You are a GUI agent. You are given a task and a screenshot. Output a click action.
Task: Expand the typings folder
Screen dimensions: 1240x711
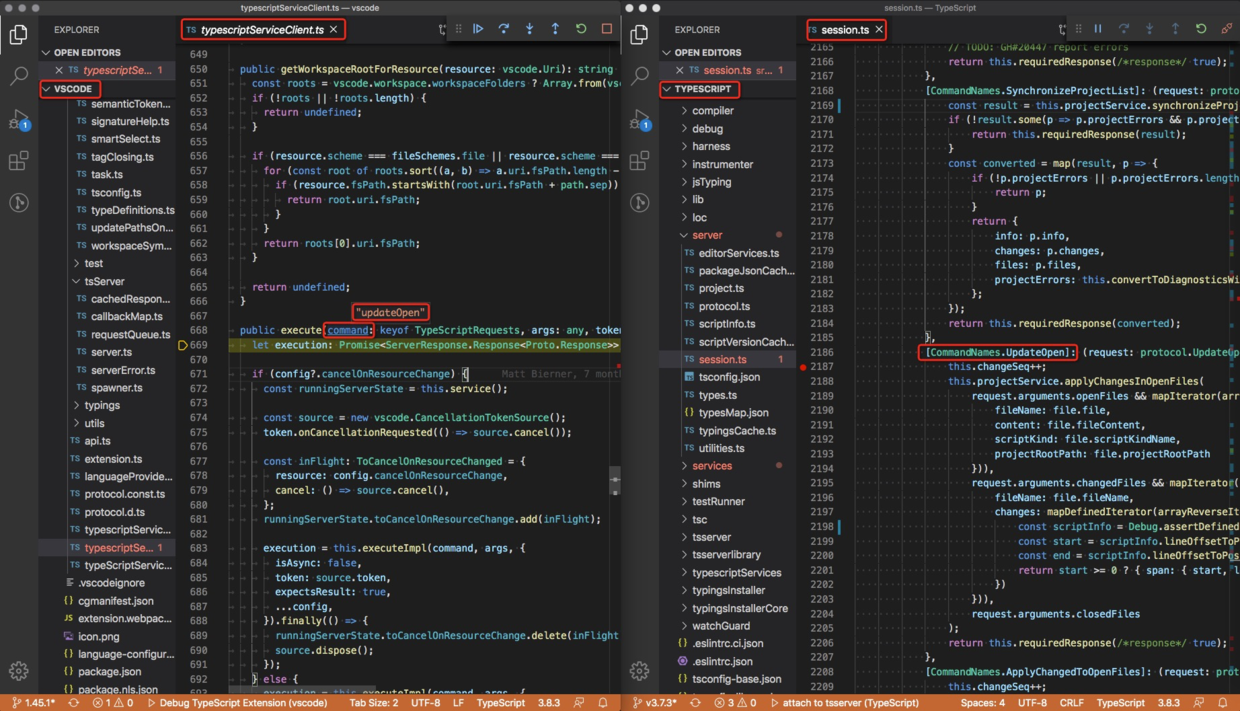point(101,405)
